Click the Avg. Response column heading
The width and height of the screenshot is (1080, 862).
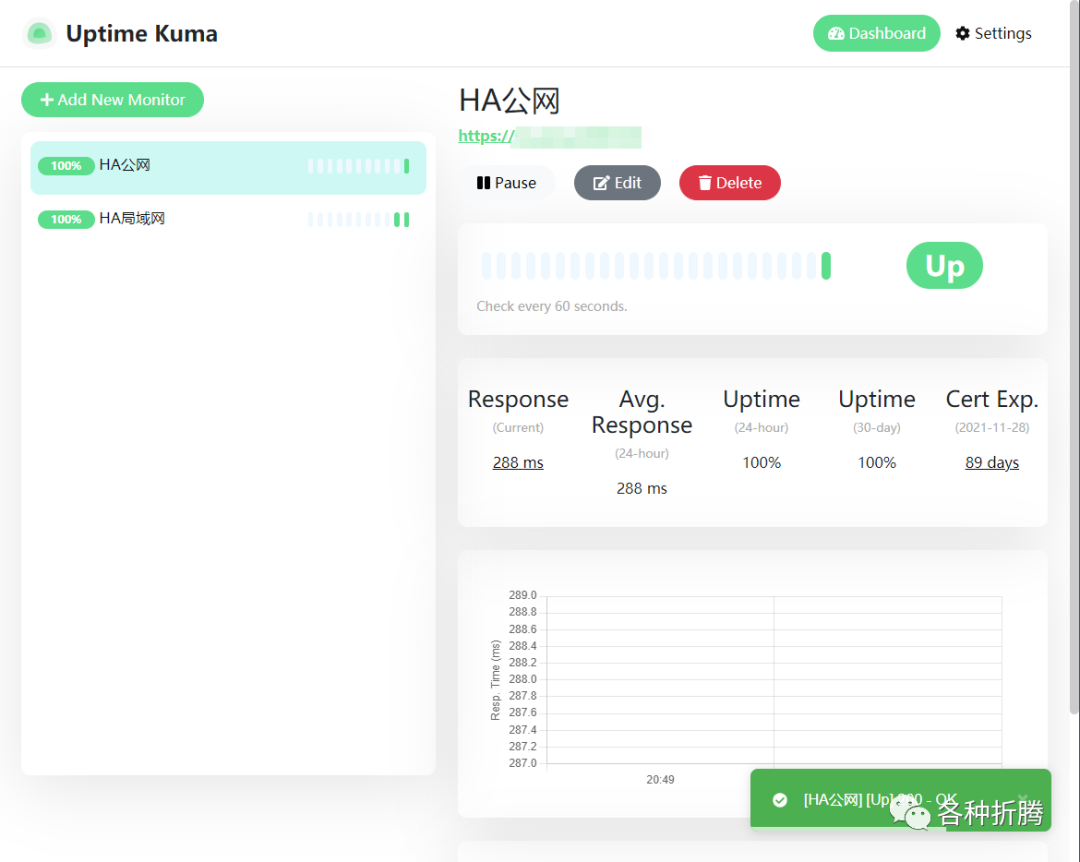click(x=641, y=412)
